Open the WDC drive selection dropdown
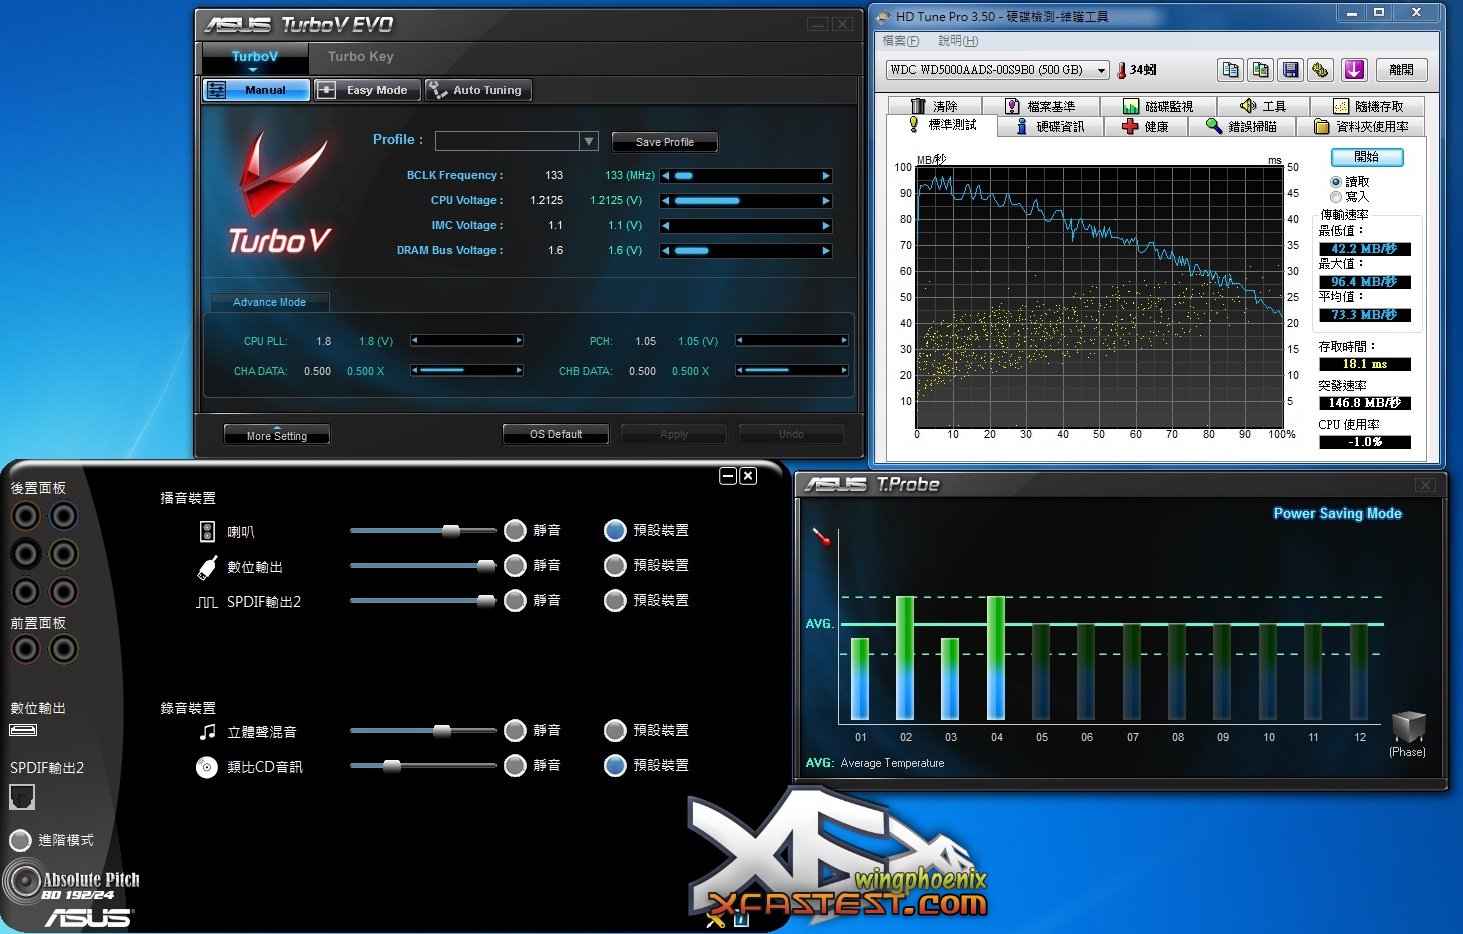The image size is (1463, 934). click(x=1101, y=70)
